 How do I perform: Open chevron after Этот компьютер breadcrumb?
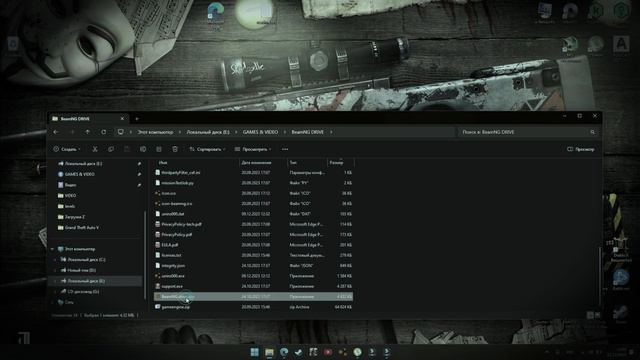(x=179, y=132)
